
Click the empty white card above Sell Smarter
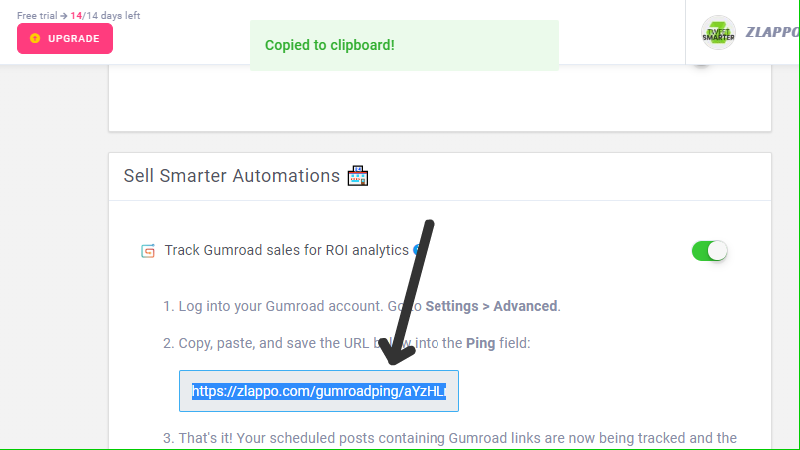[440, 98]
